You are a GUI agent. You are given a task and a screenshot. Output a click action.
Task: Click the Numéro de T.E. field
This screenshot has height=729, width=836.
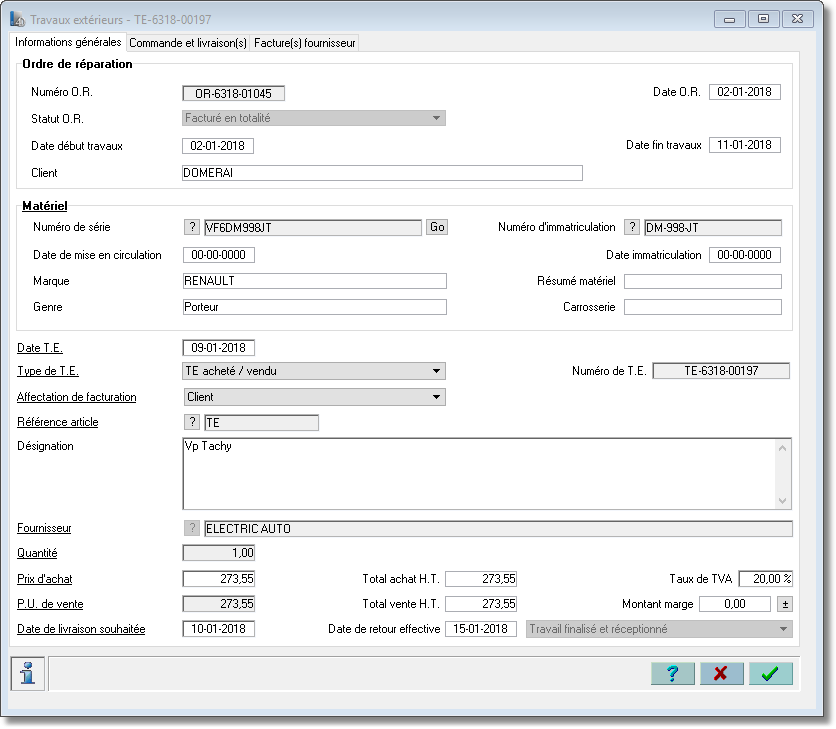[x=721, y=371]
